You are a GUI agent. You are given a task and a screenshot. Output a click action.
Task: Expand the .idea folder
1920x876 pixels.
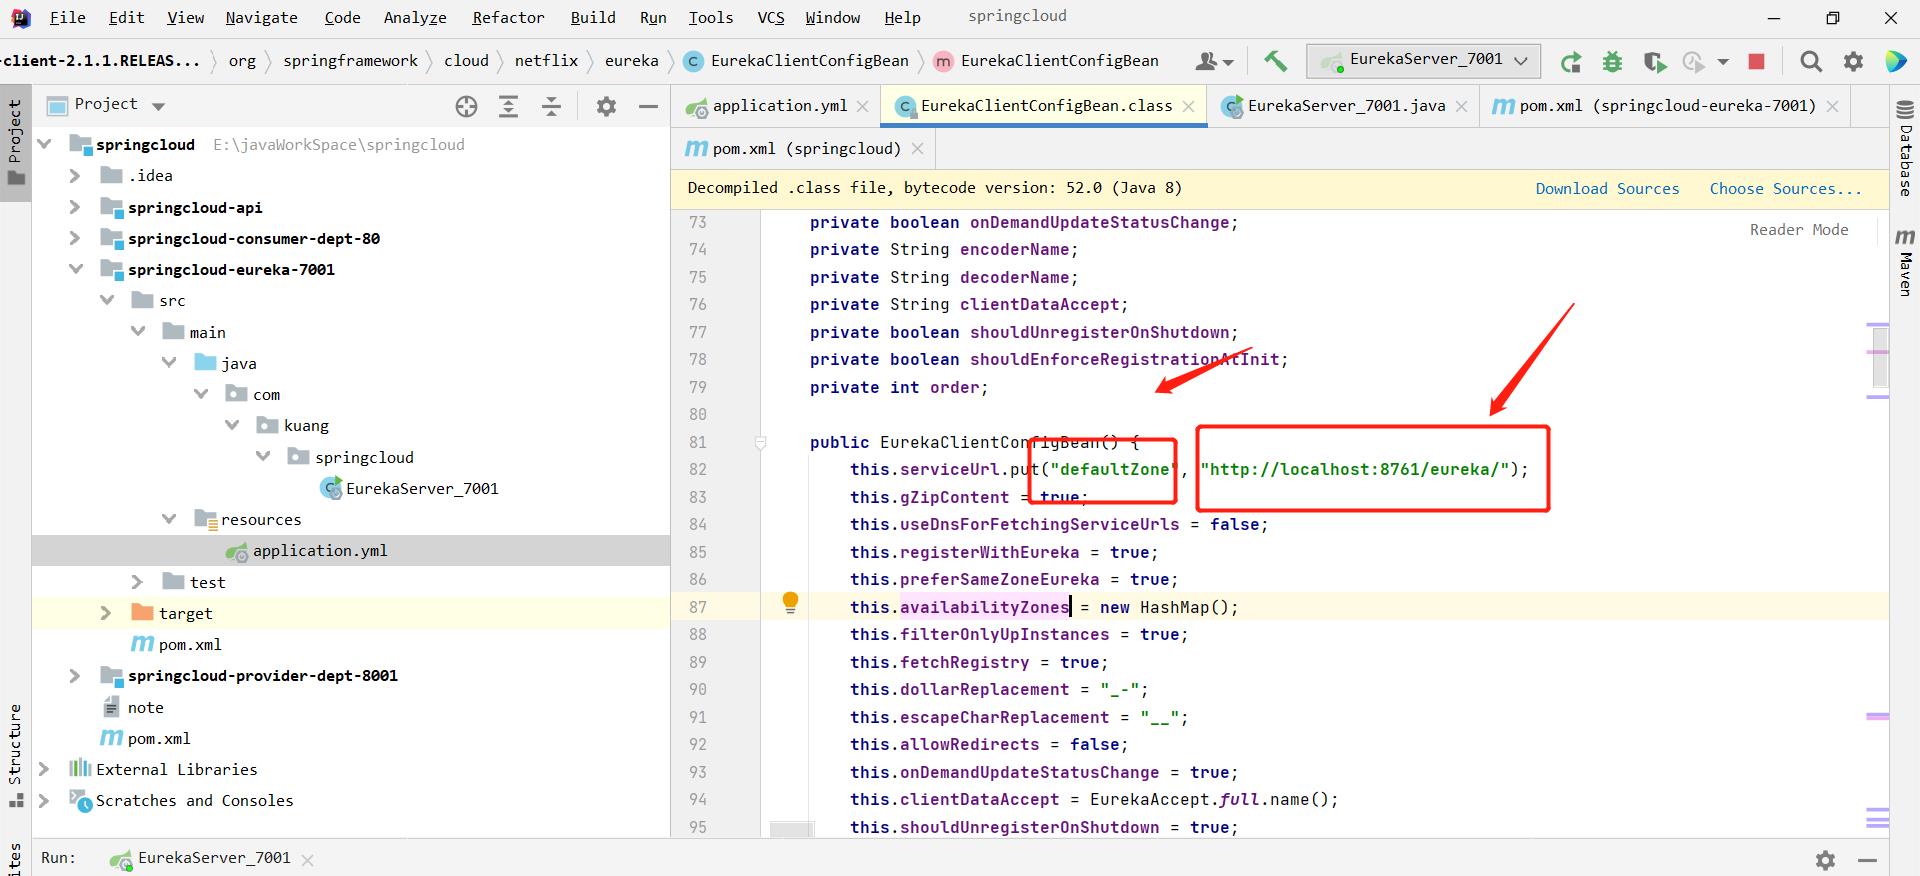pyautogui.click(x=75, y=176)
